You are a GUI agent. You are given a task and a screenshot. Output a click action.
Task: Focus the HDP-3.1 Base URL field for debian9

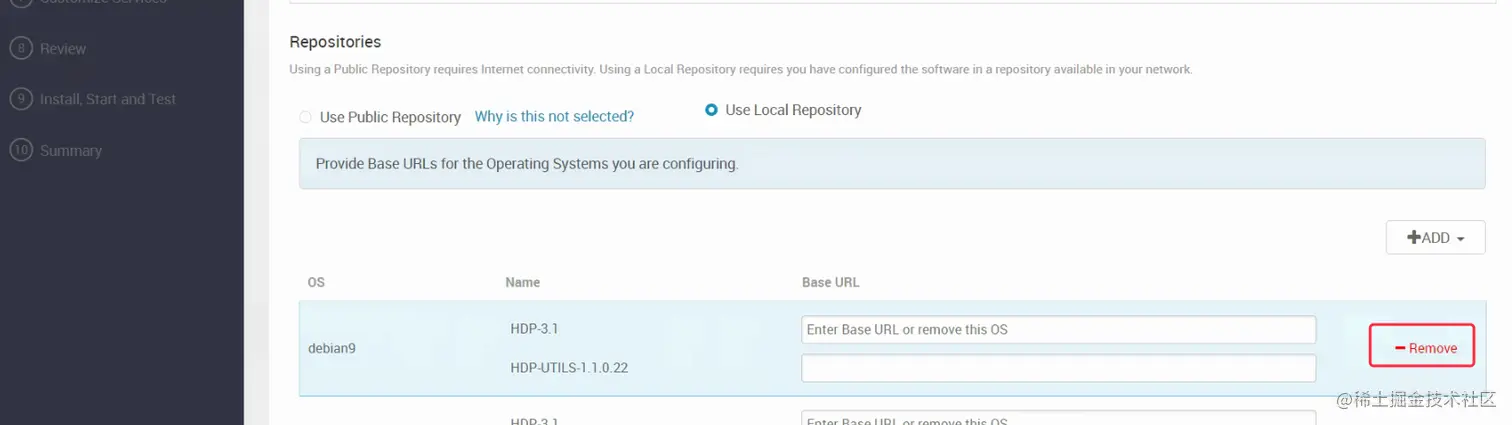1058,329
